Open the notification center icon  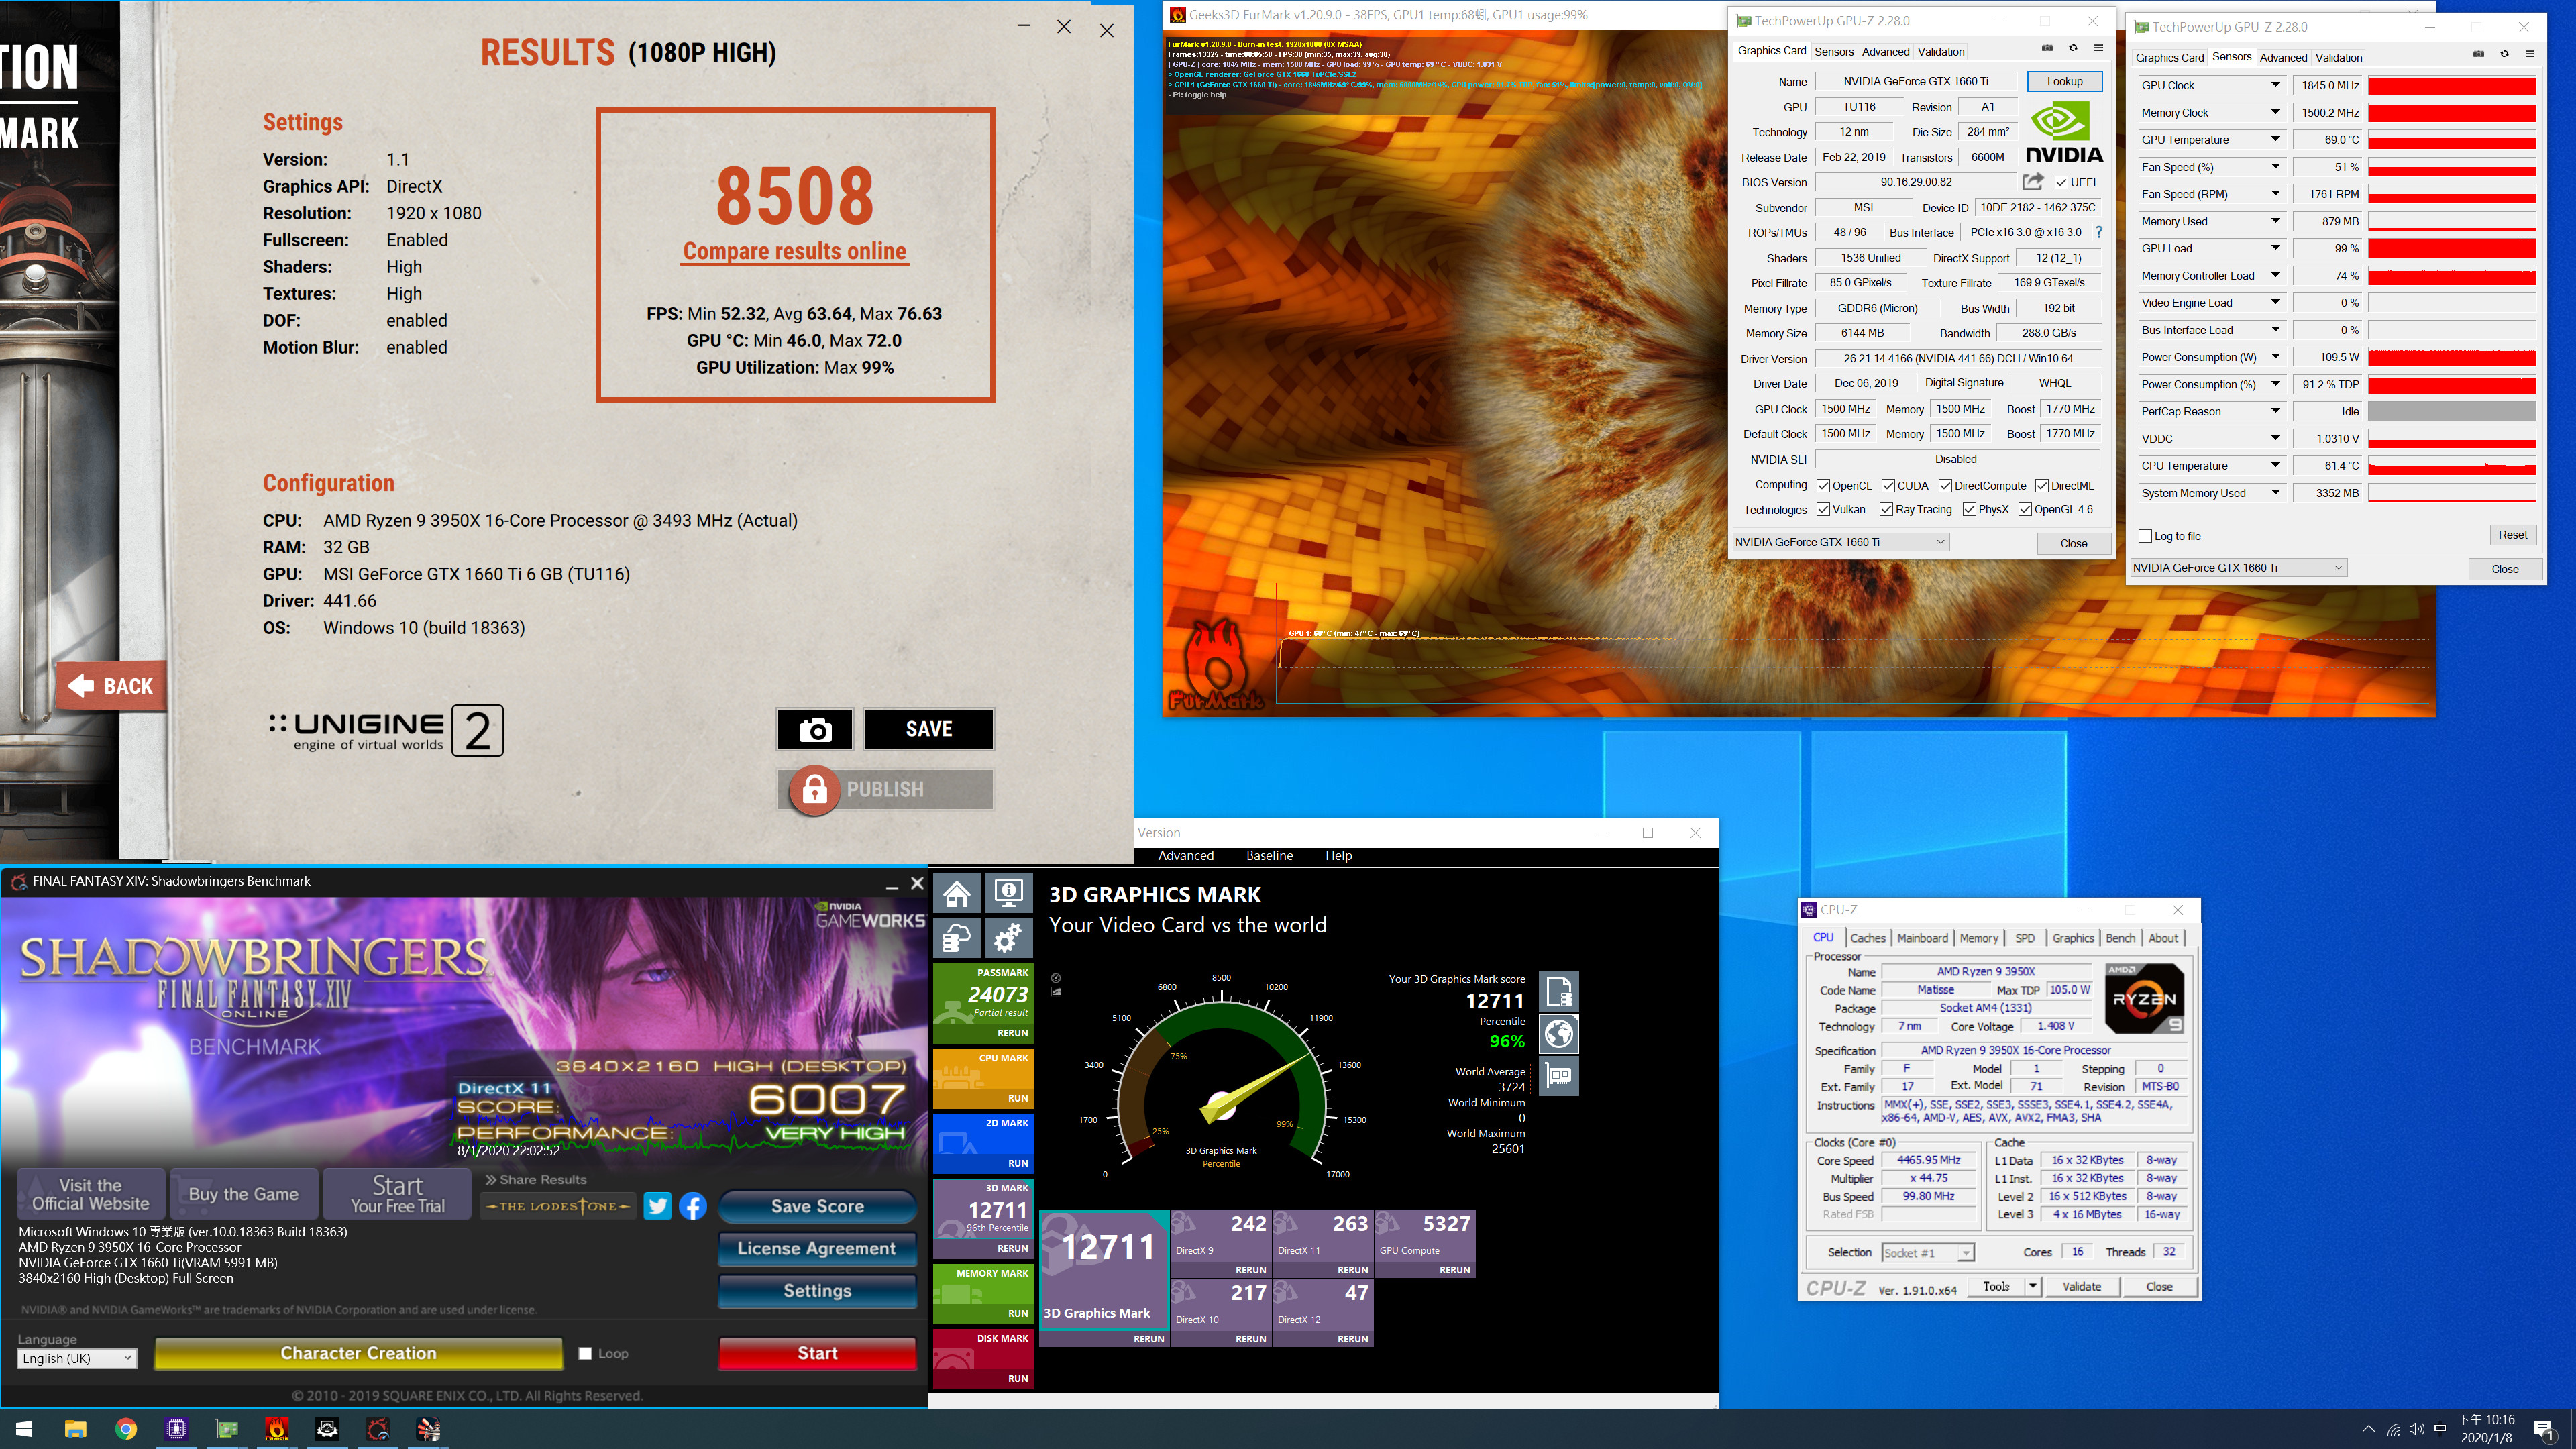coord(2543,1430)
